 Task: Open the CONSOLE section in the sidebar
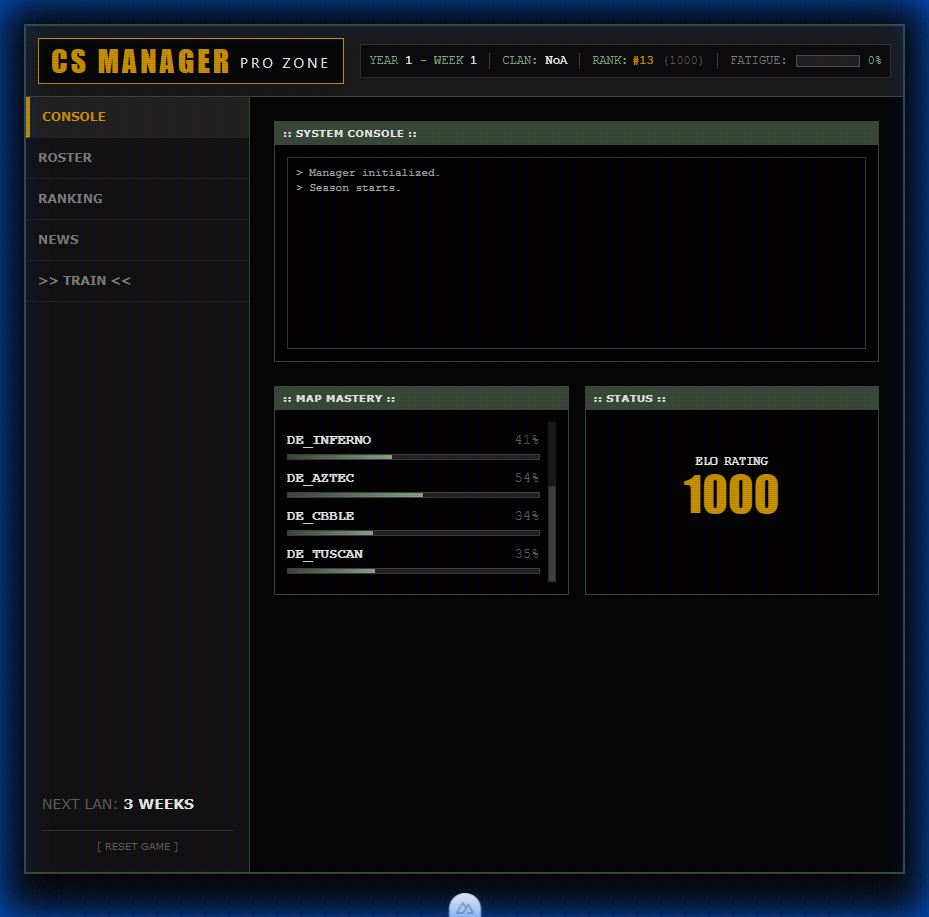click(x=73, y=116)
